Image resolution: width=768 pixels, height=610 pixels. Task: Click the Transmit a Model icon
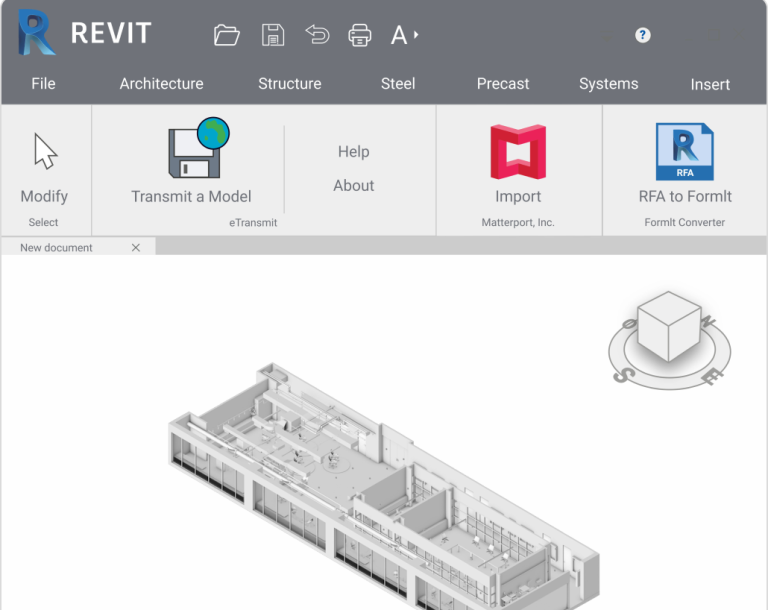(x=199, y=147)
